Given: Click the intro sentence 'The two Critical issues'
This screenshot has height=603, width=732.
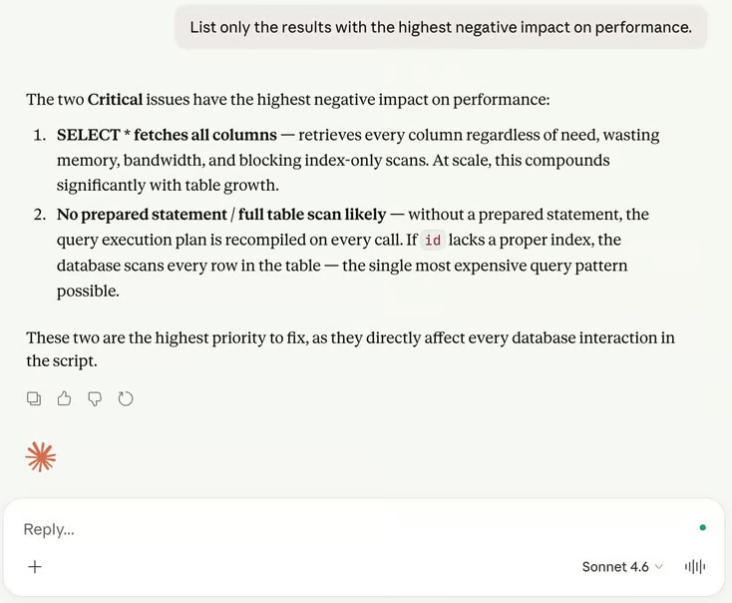Looking at the screenshot, I should click(288, 99).
